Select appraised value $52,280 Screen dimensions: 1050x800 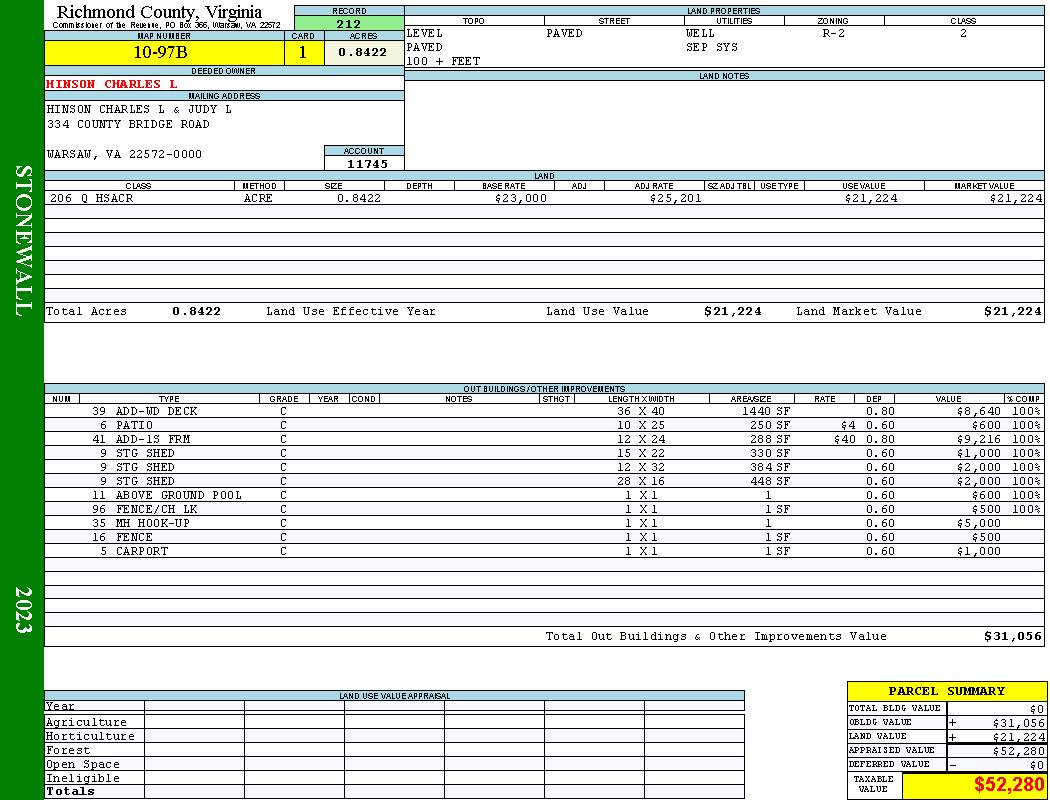(x=1018, y=751)
